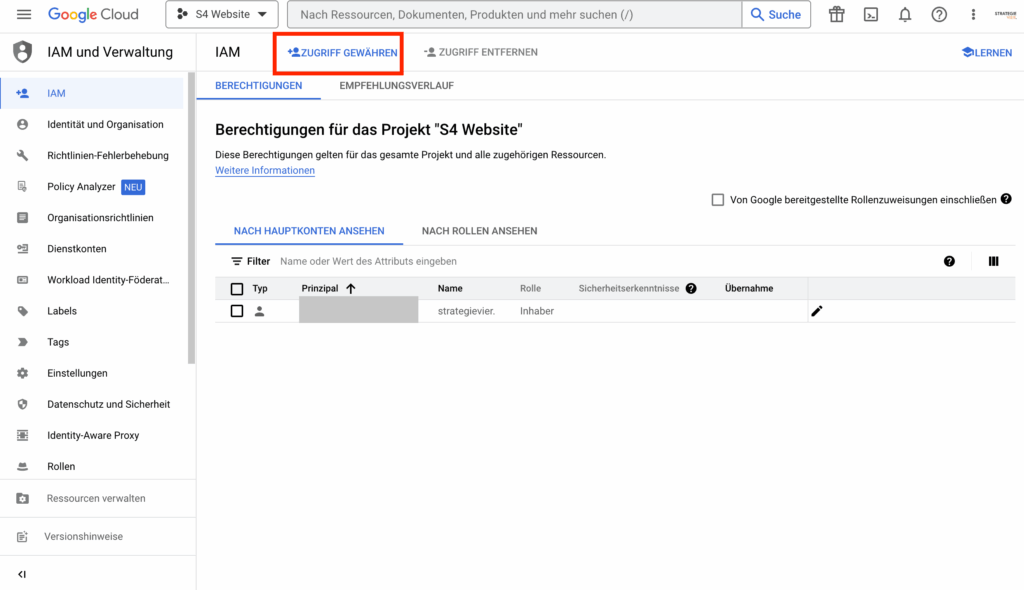The height and width of the screenshot is (590, 1024).
Task: Open the S4 Website project selector dropdown
Action: [x=222, y=14]
